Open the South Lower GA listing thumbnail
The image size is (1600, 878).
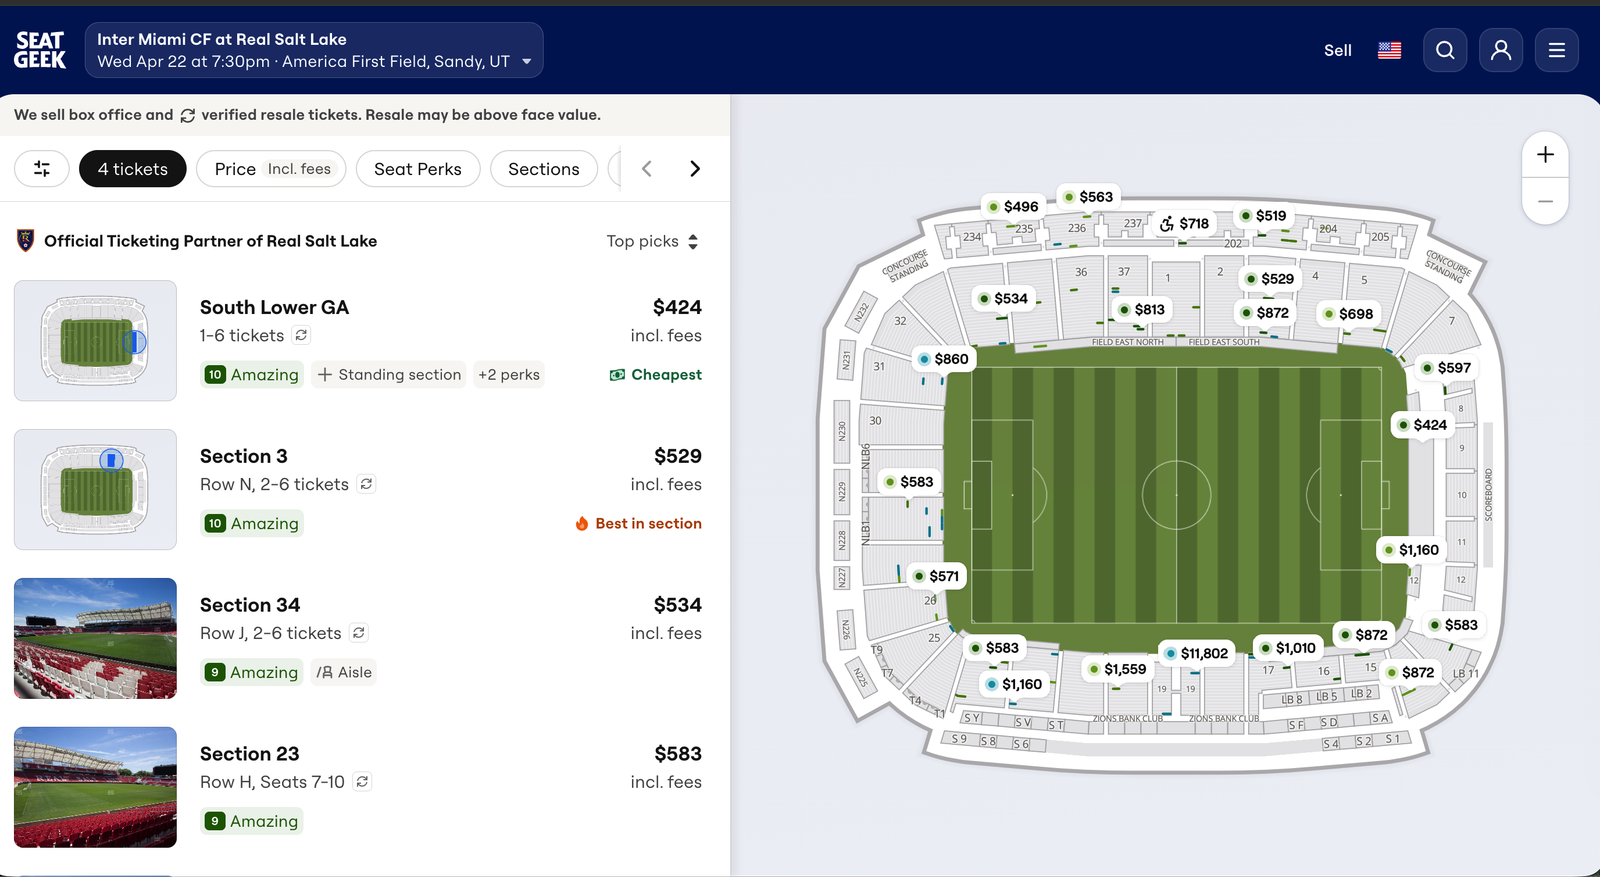[x=95, y=341]
